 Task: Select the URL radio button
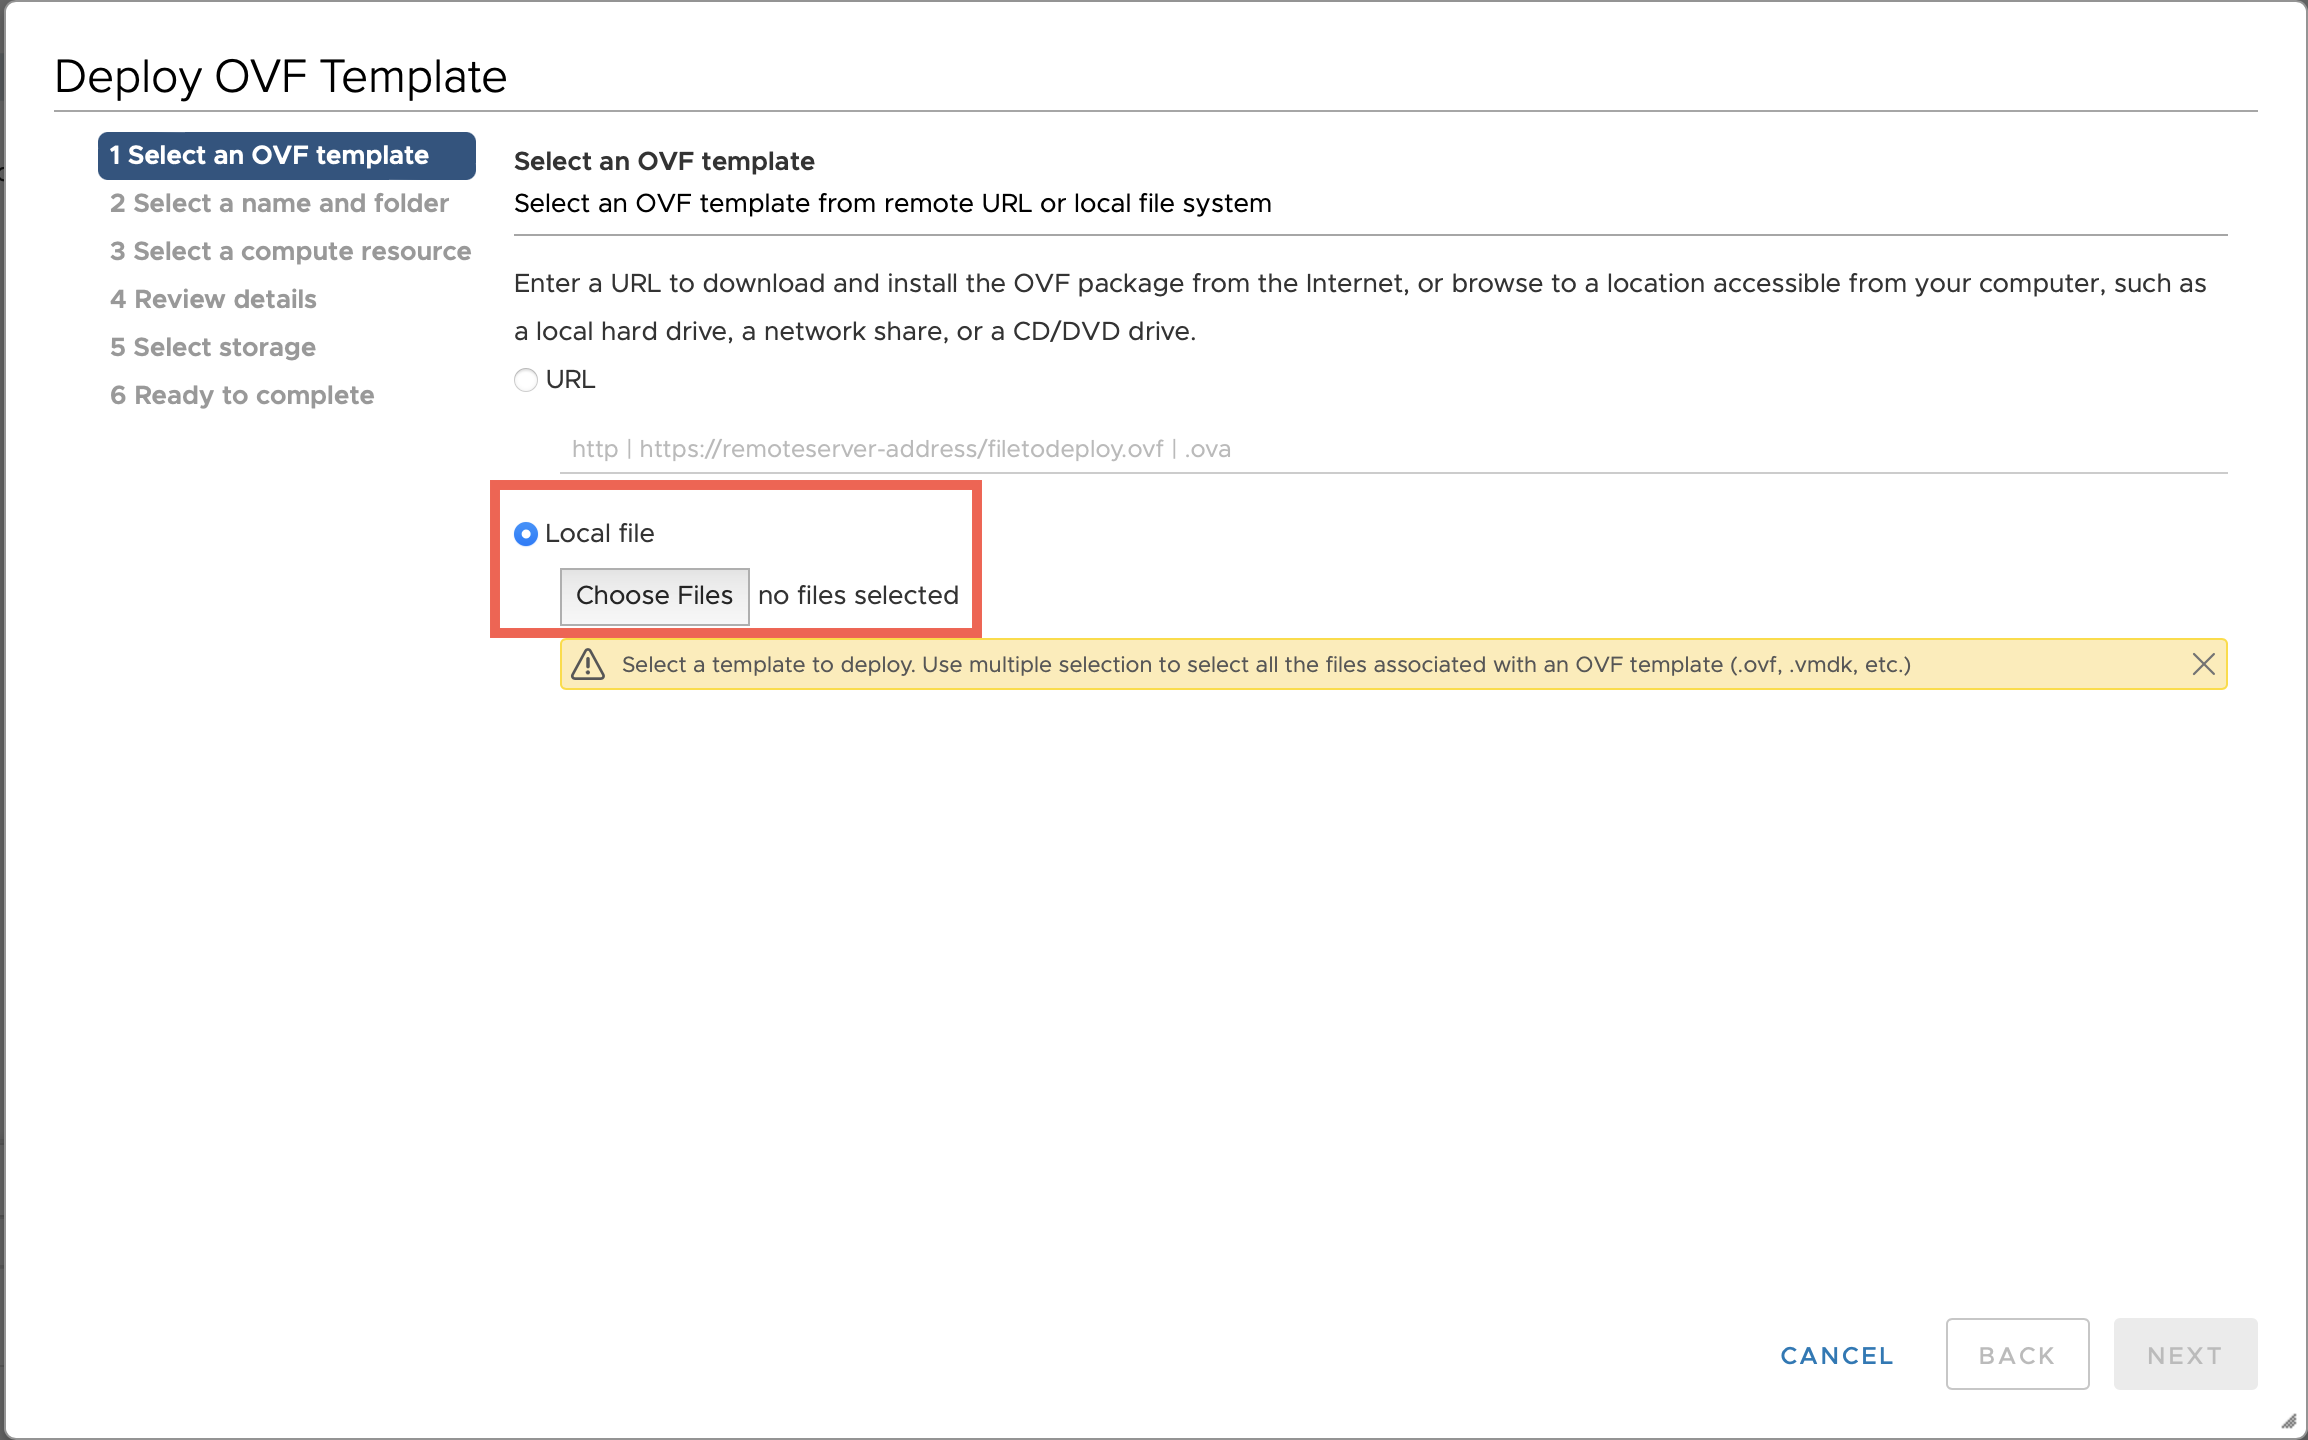pyautogui.click(x=526, y=380)
